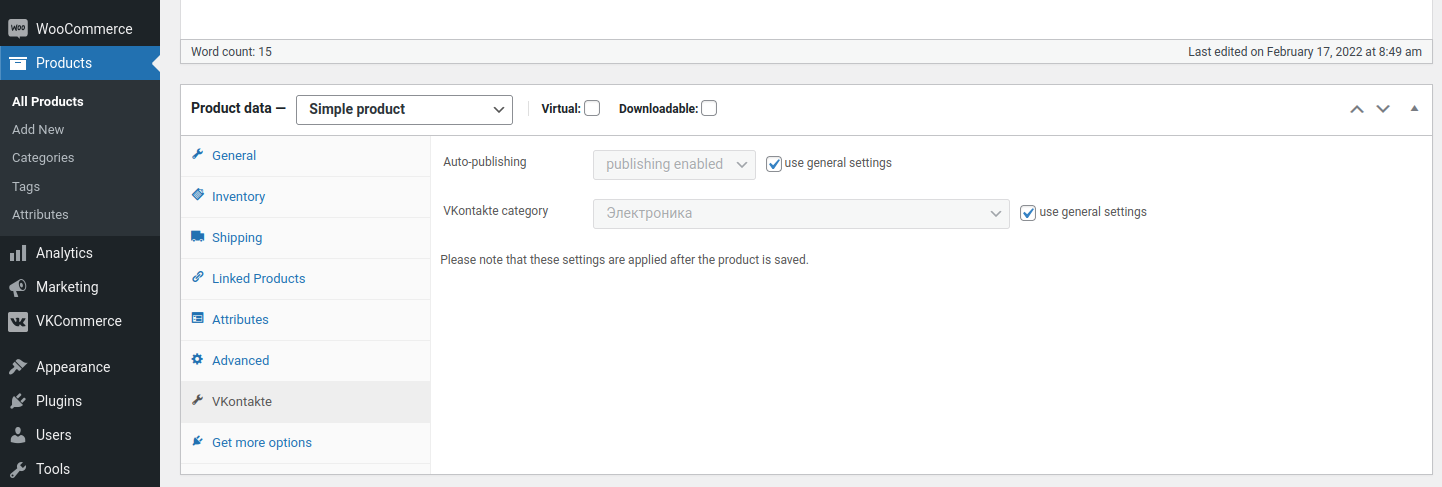Click the Auto-publishing label
Screen dimensions: 1442x487
[484, 161]
